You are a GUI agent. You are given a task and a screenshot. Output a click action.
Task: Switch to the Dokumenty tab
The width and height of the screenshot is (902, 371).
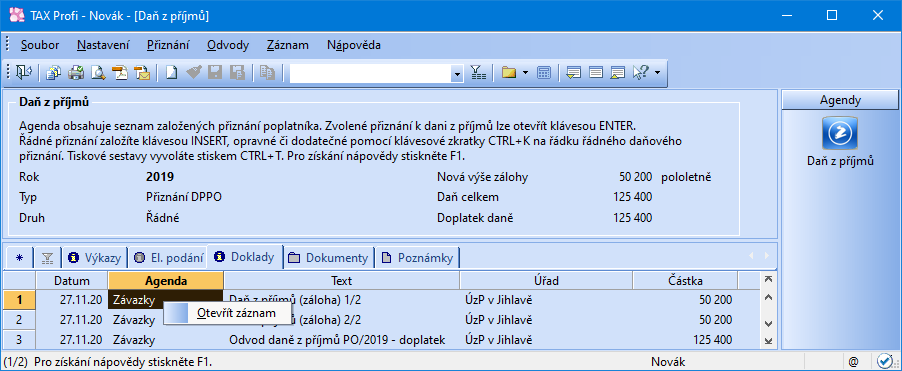pyautogui.click(x=329, y=258)
